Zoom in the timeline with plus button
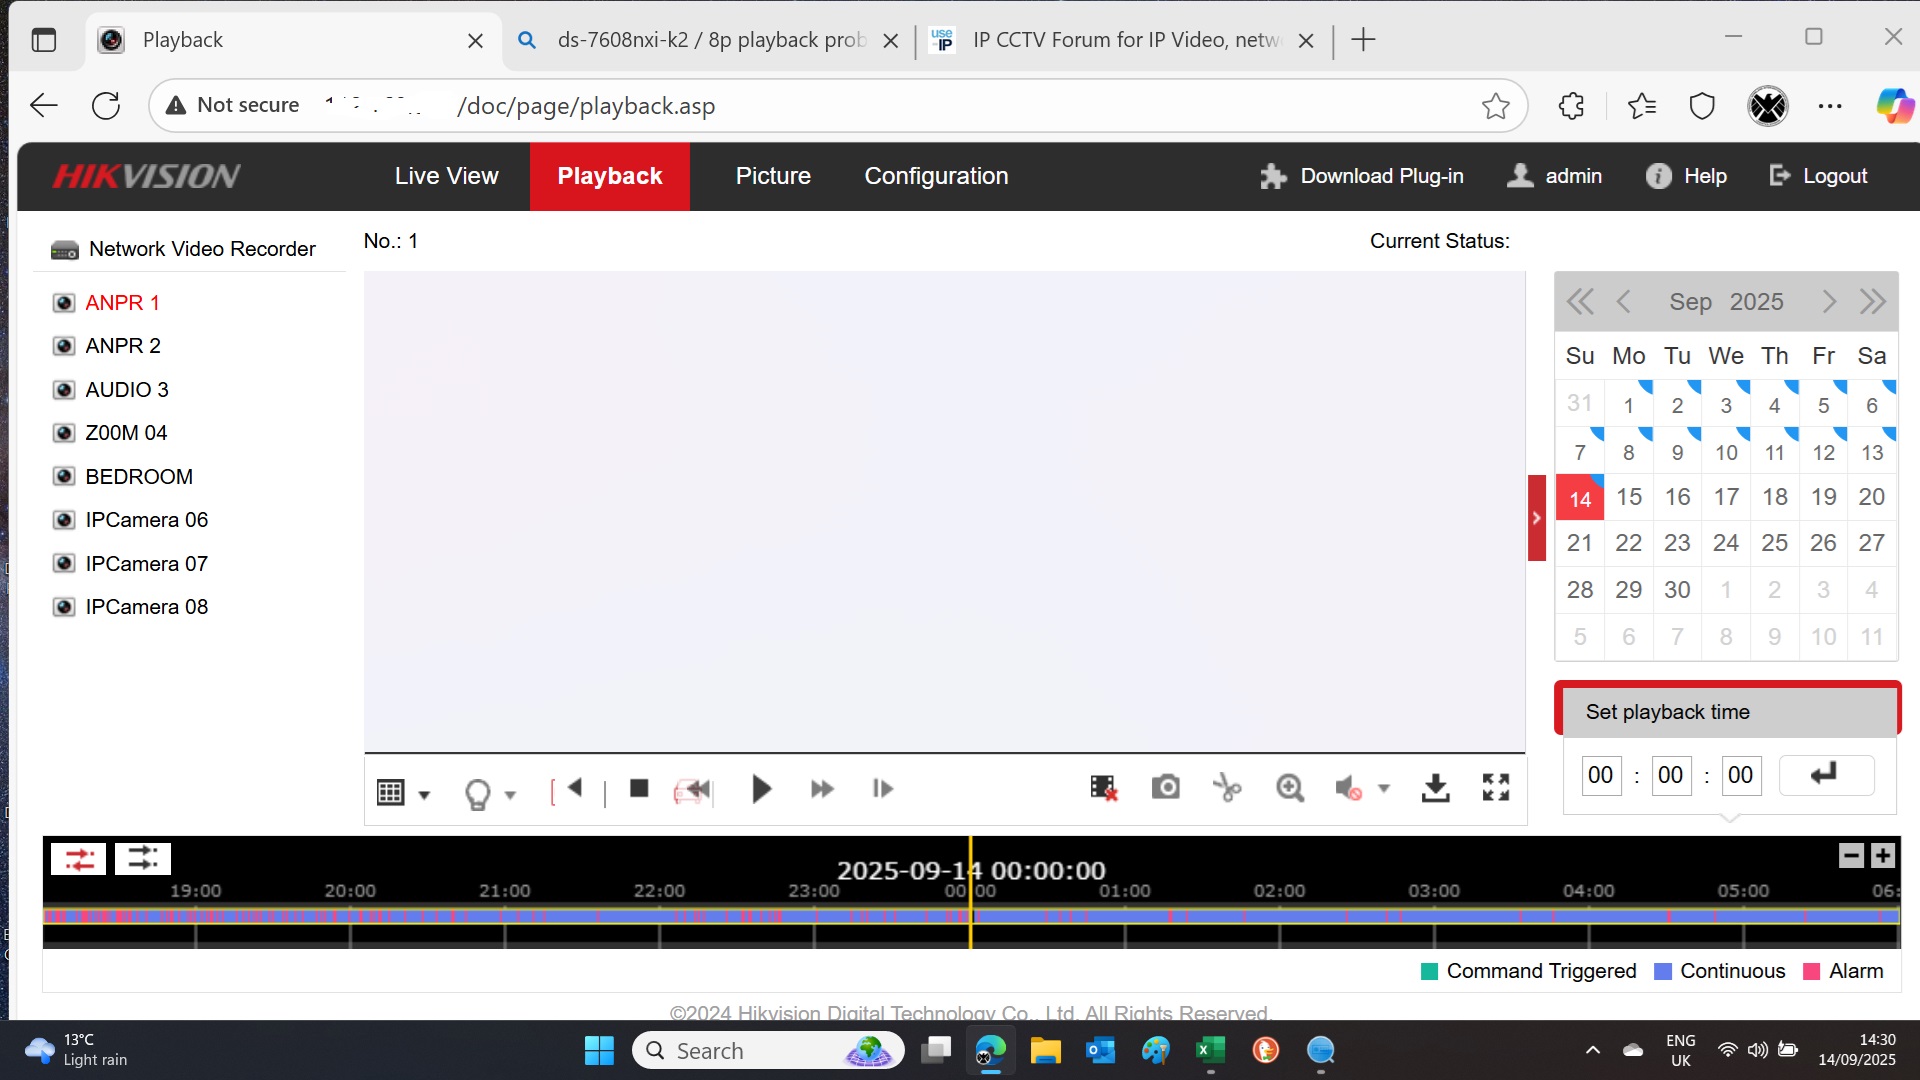The height and width of the screenshot is (1080, 1920). (x=1883, y=856)
